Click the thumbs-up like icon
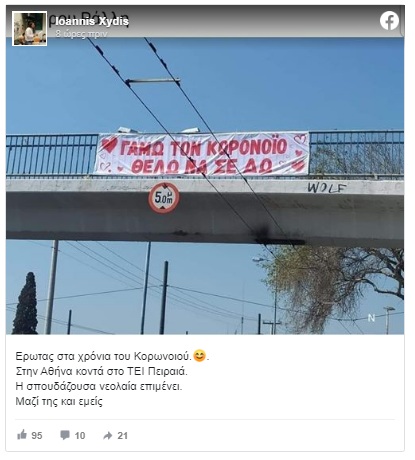This screenshot has width=415, height=460. pyautogui.click(x=22, y=434)
